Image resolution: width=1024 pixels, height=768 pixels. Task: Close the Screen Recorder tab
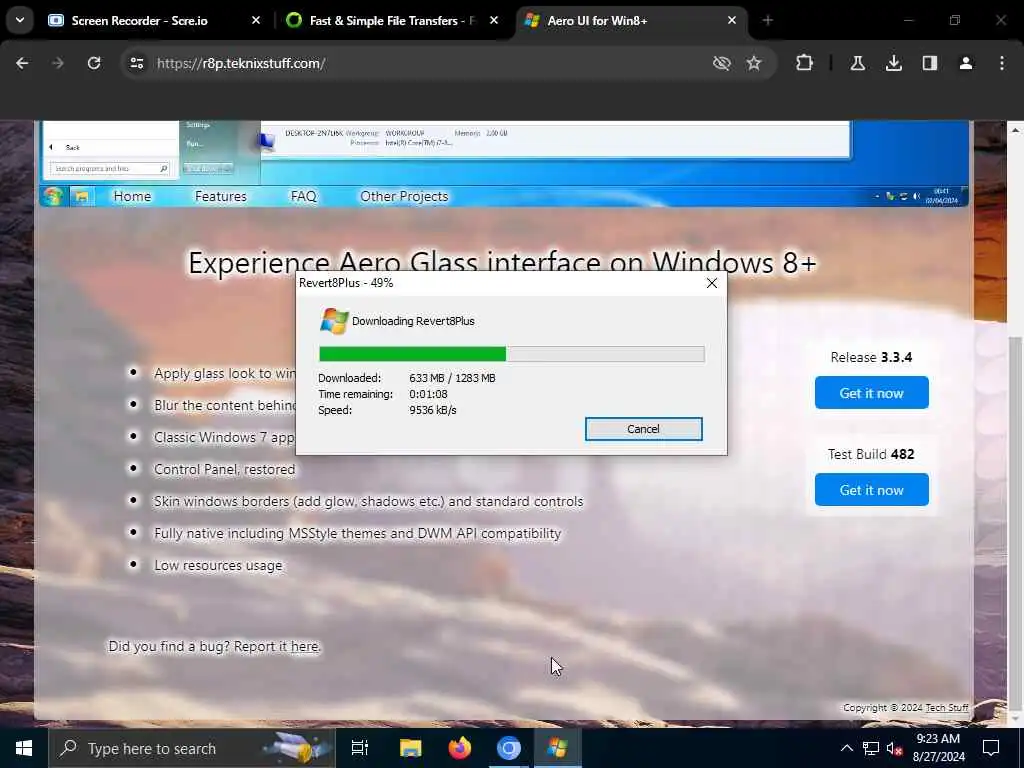pyautogui.click(x=256, y=21)
